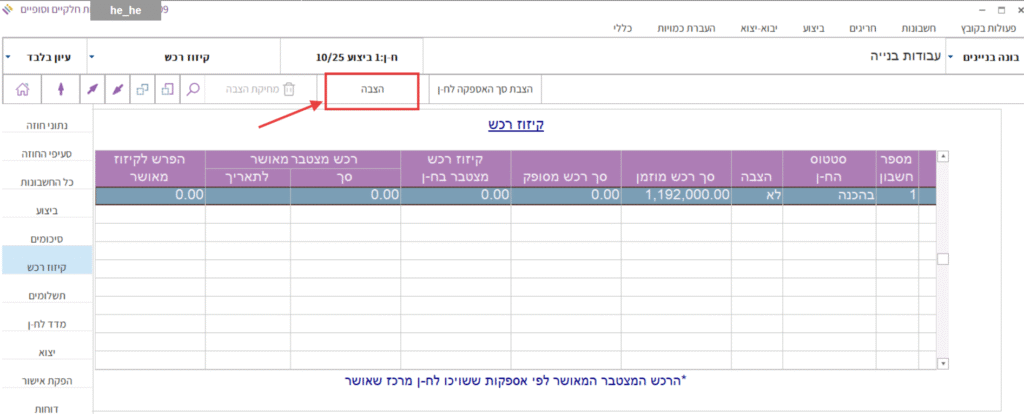1024x414 pixels.
Task: Click the single window layout icon
Action: (x=167, y=89)
